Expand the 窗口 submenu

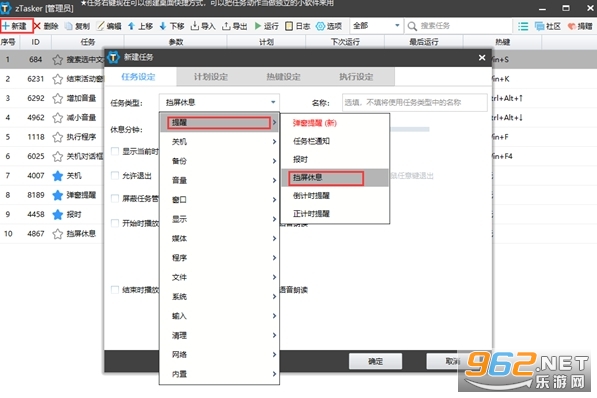click(219, 200)
